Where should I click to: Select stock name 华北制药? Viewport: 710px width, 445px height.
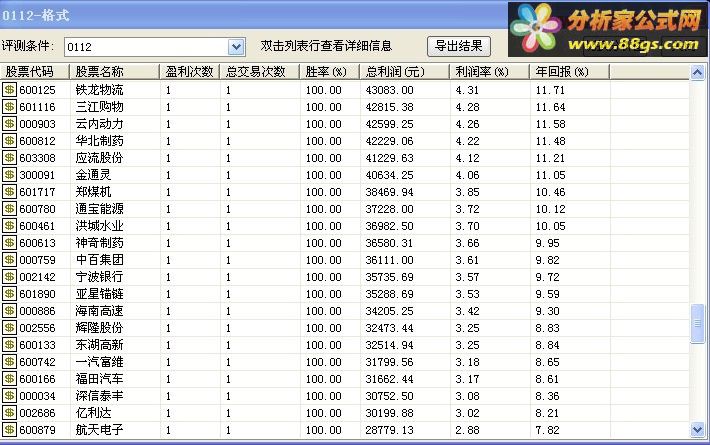[x=99, y=141]
